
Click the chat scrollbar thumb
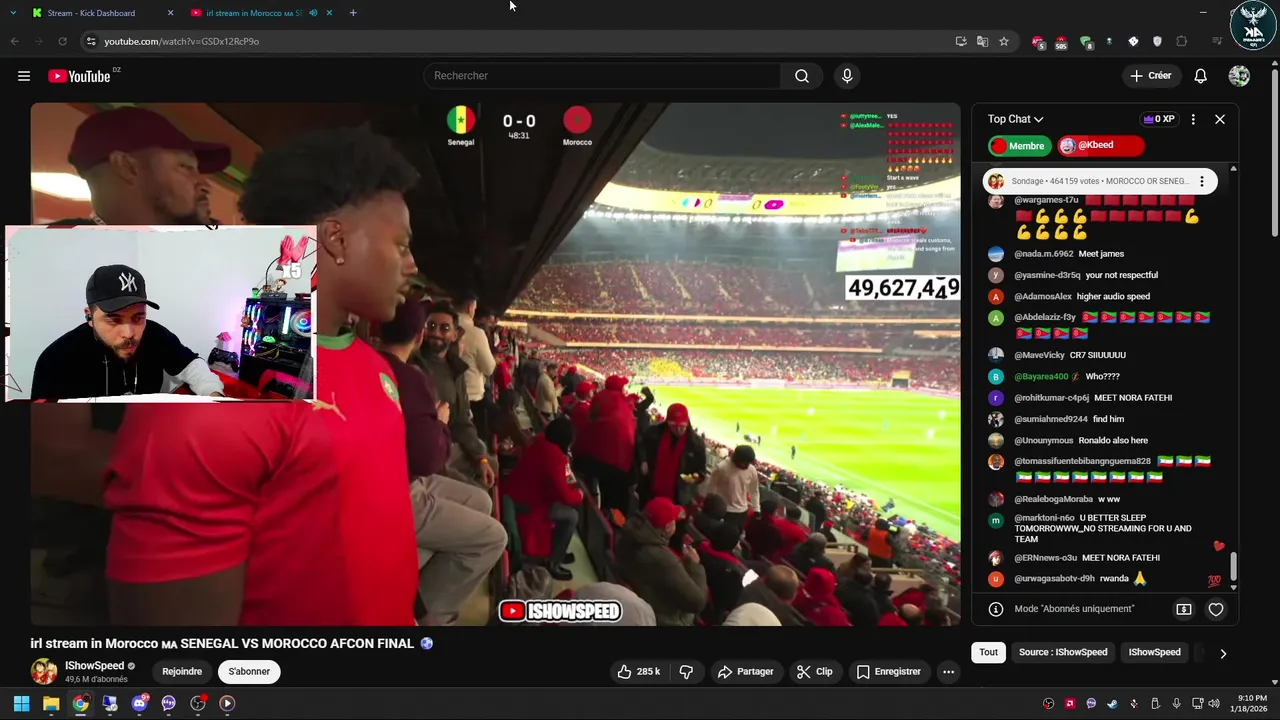pos(1233,566)
